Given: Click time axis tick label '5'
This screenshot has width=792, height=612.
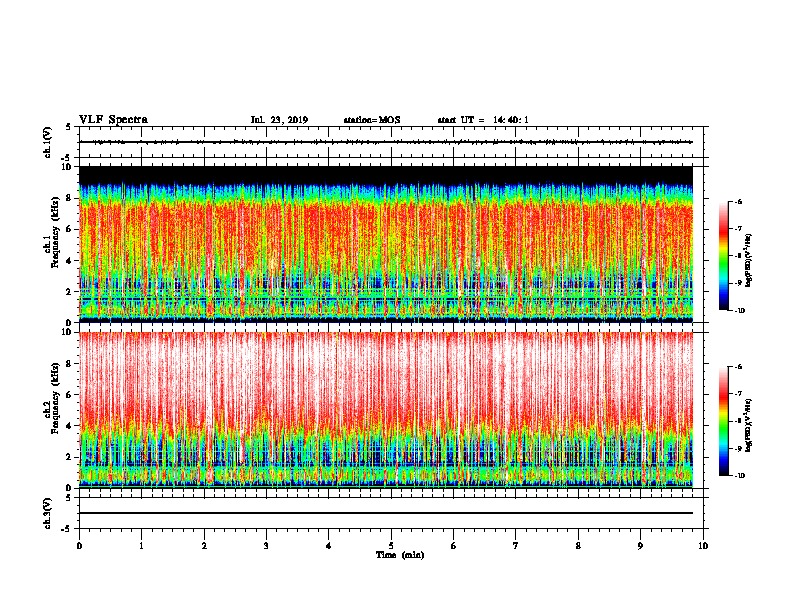Looking at the screenshot, I should (x=391, y=546).
